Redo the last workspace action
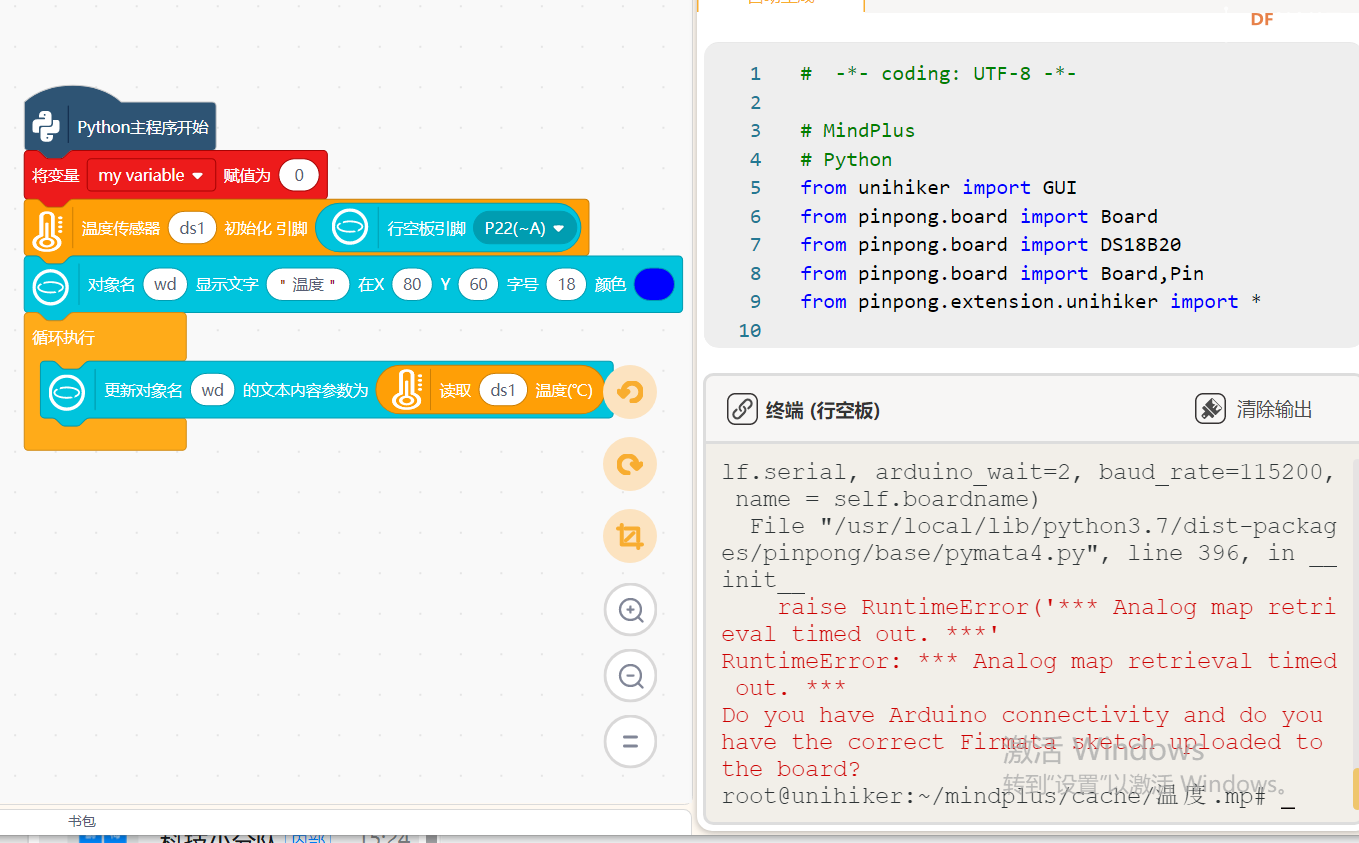Screen dimensions: 1359x843 [630, 464]
